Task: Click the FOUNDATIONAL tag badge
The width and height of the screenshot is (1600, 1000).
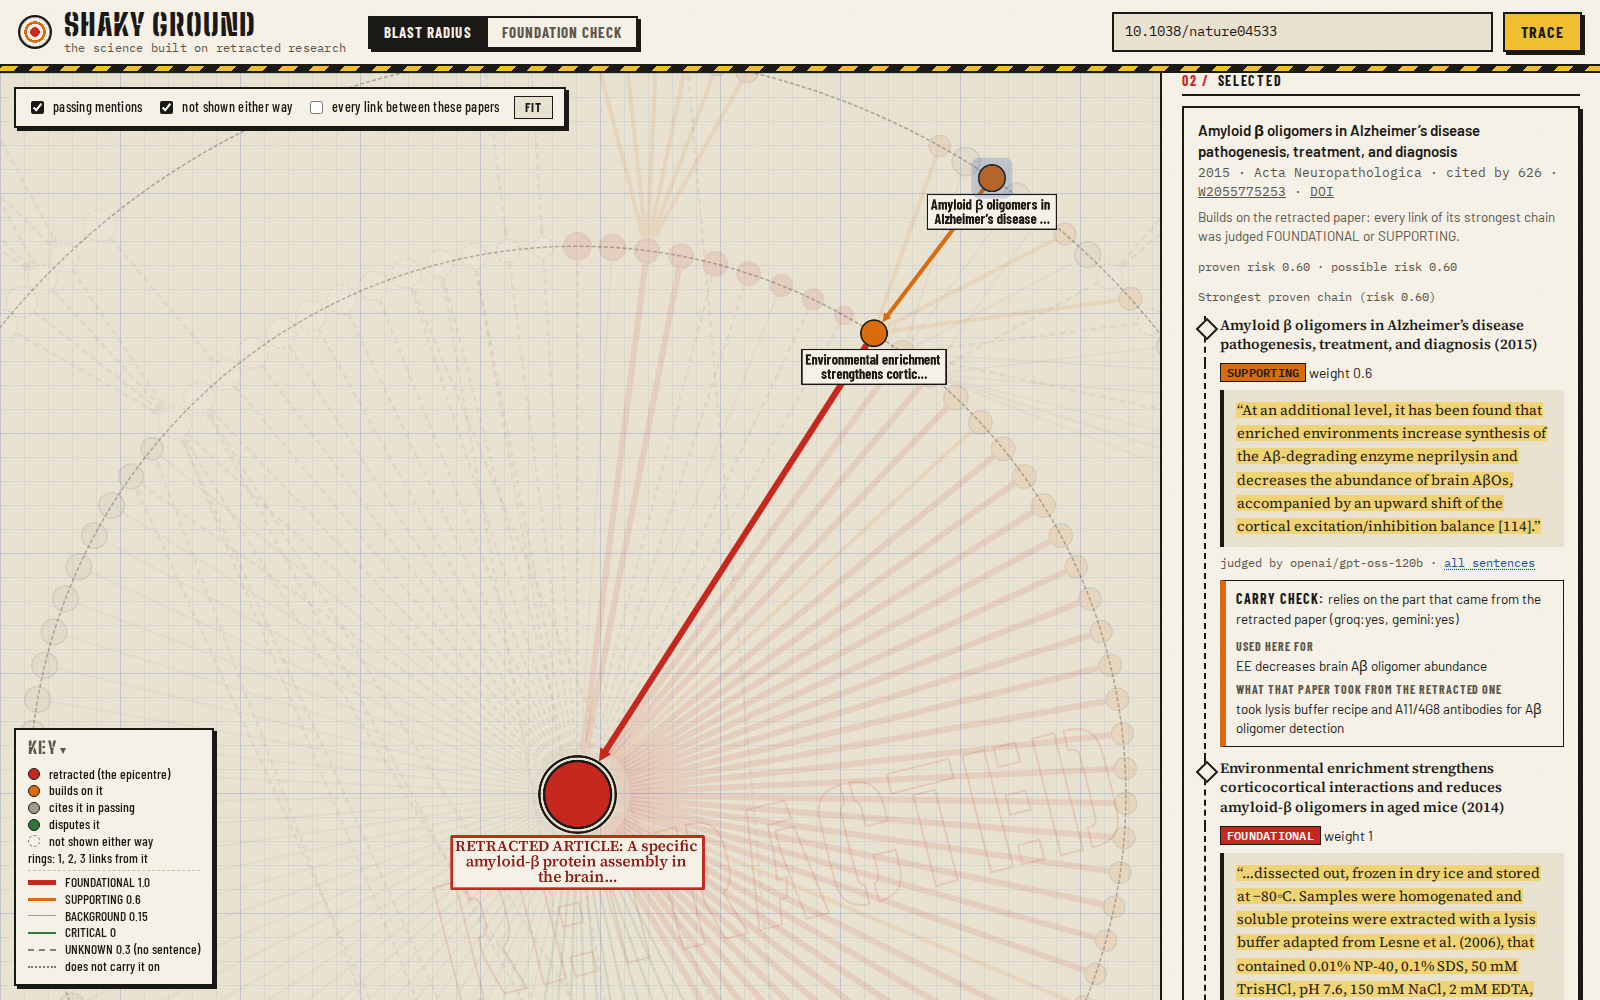Action: [x=1270, y=836]
